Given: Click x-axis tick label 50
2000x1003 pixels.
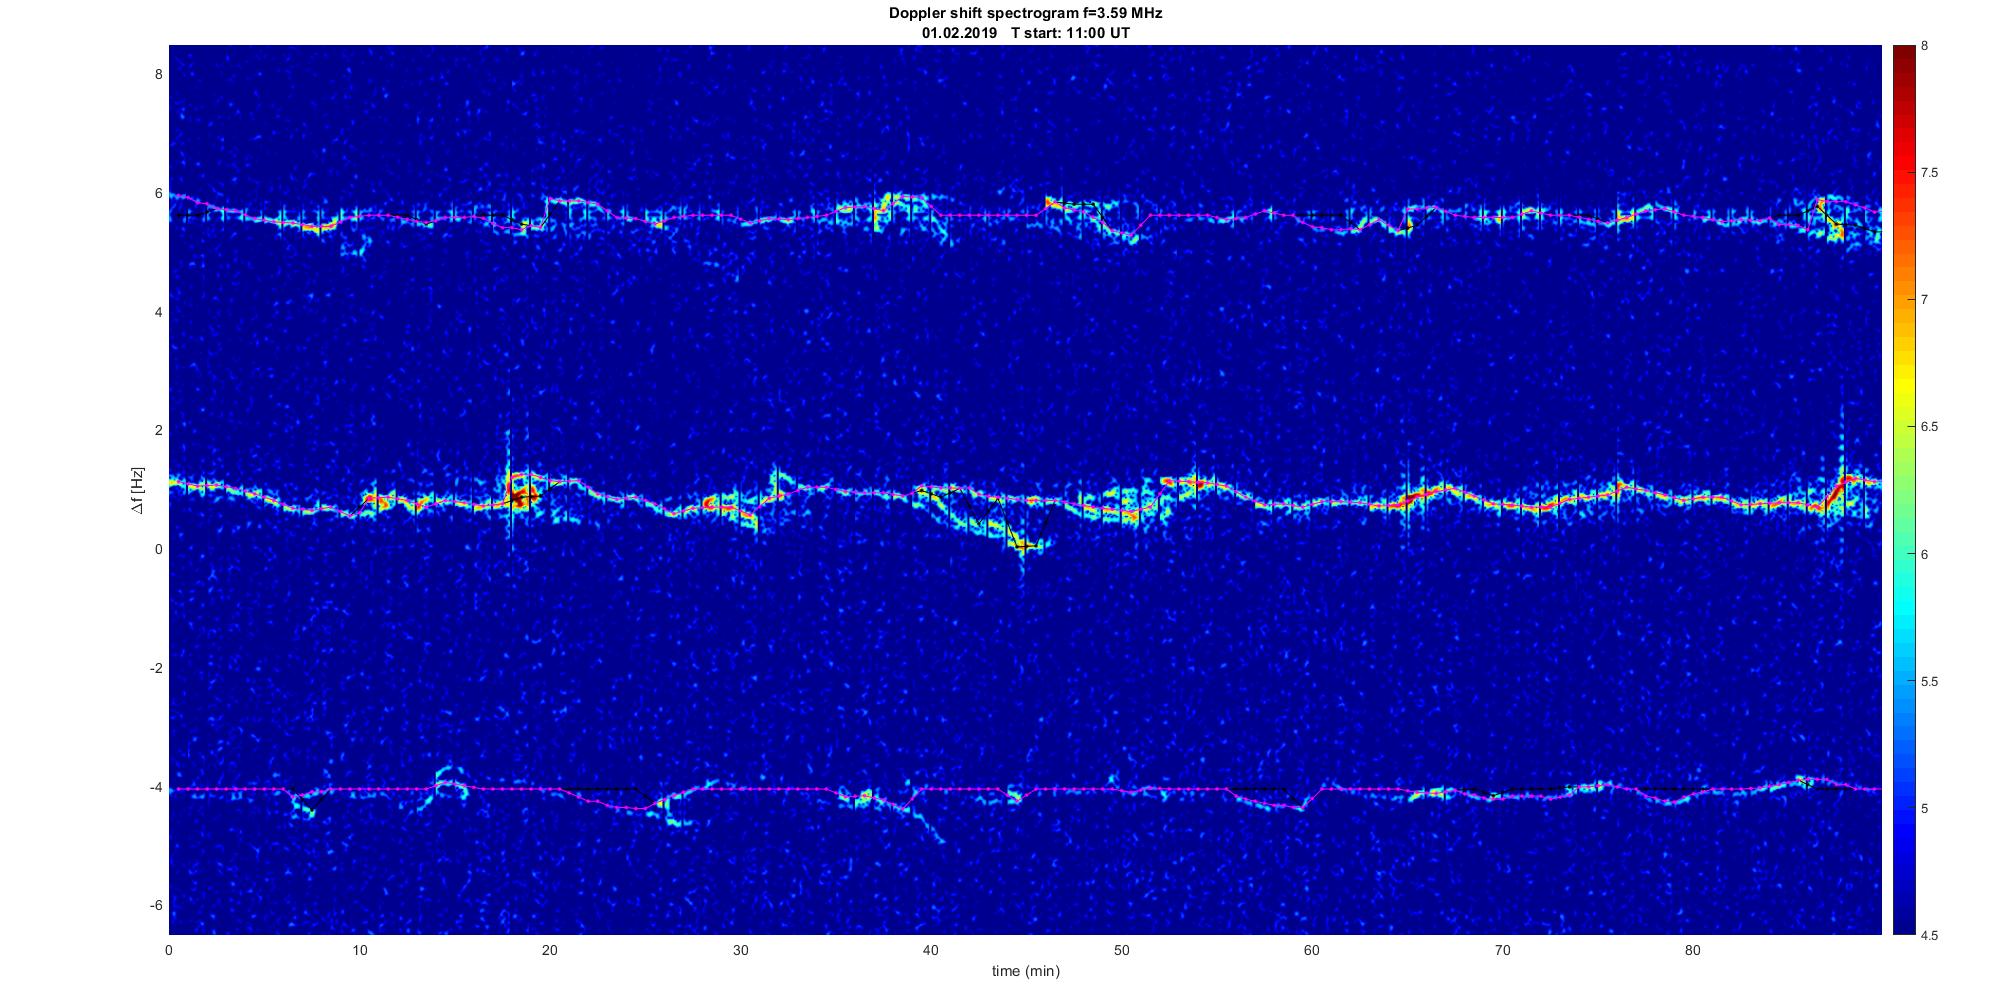Looking at the screenshot, I should [x=1122, y=950].
